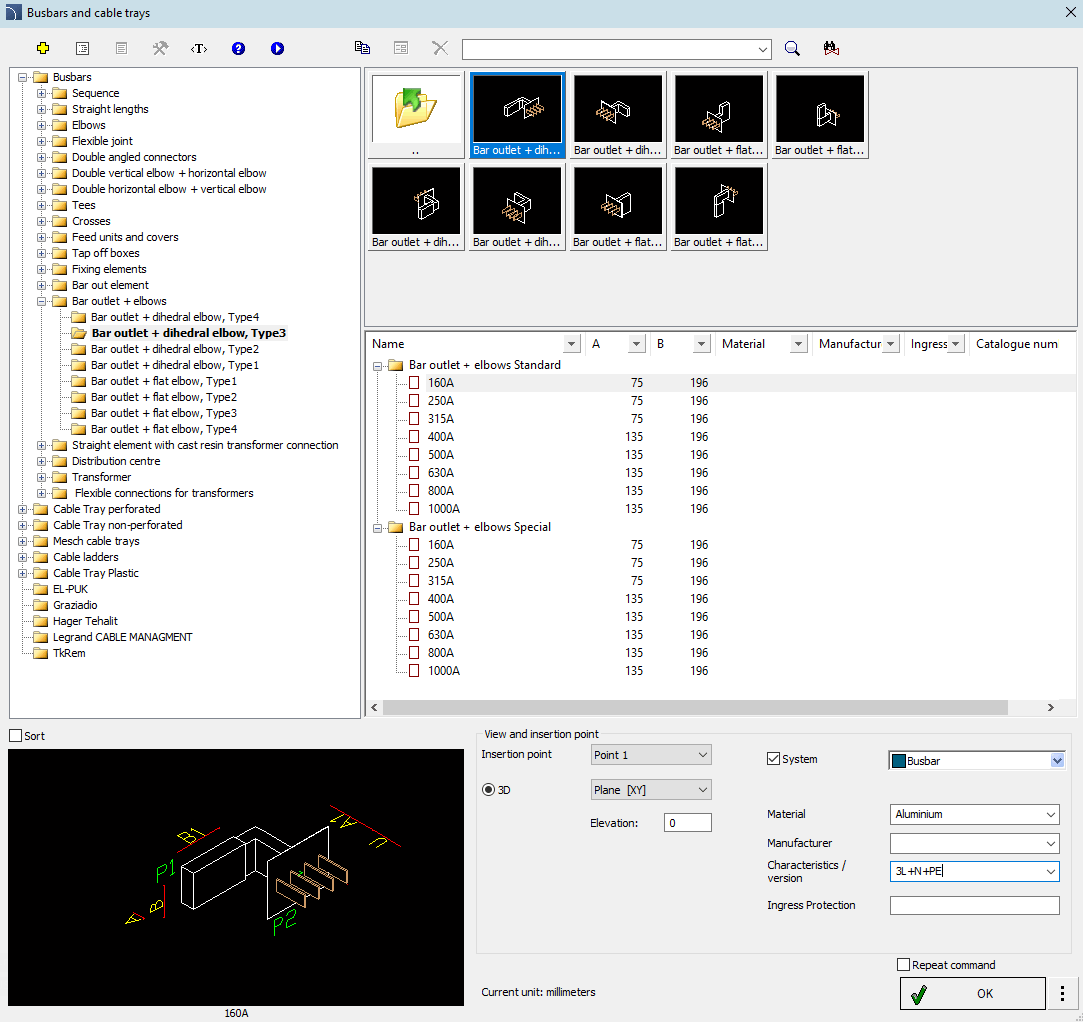Check 250A under Bar outlet + elbows Special

coord(414,563)
